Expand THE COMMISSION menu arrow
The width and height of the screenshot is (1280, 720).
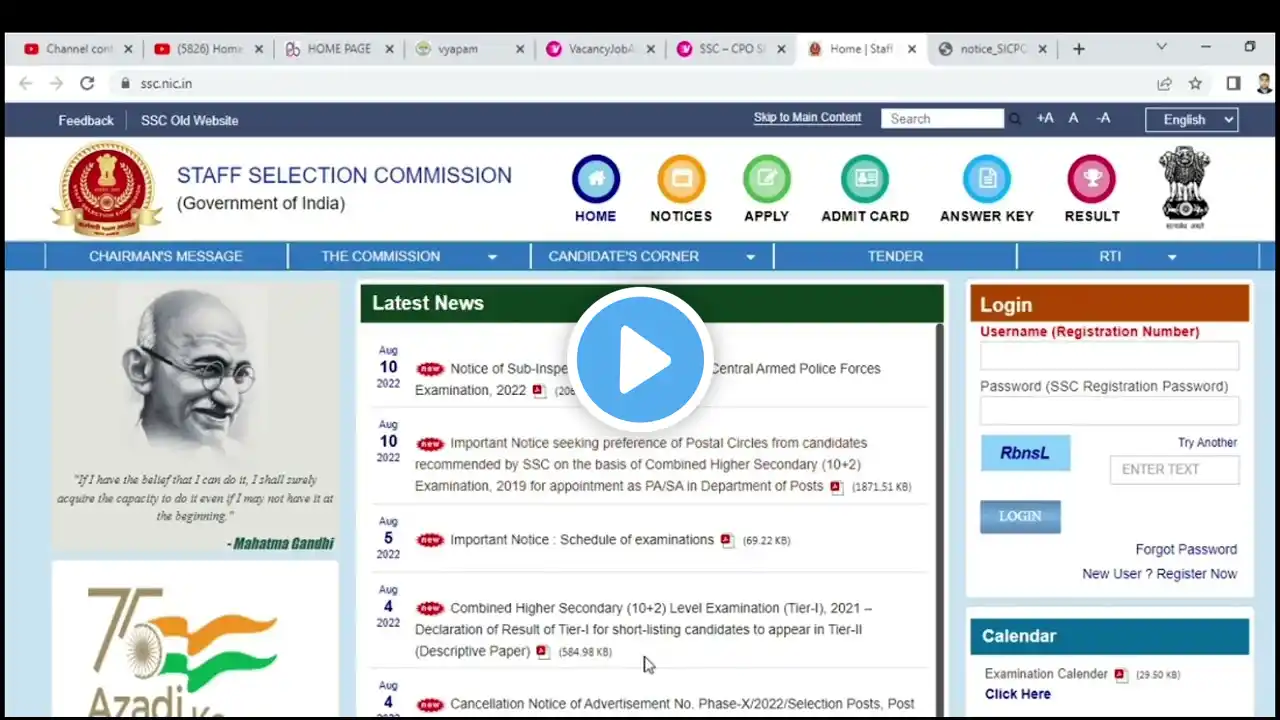pyautogui.click(x=492, y=257)
